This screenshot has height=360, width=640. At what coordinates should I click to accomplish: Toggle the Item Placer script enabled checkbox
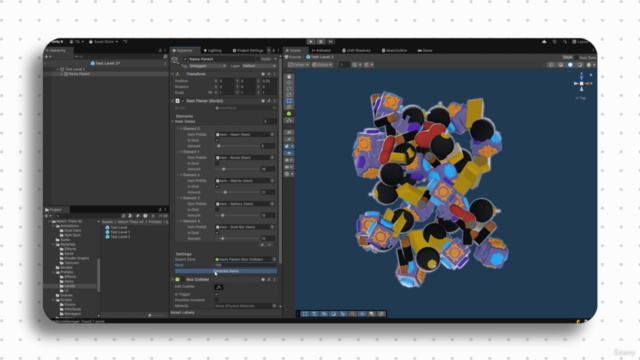[x=183, y=101]
